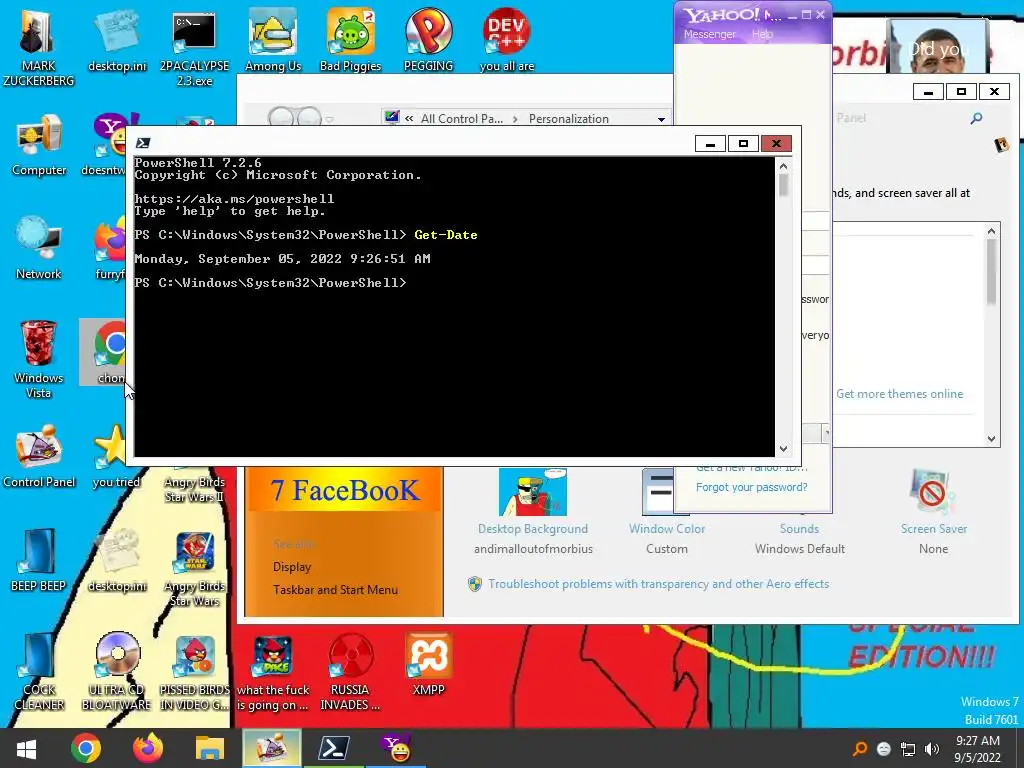Click the Windows Start button
The height and width of the screenshot is (768, 1024).
(26, 748)
